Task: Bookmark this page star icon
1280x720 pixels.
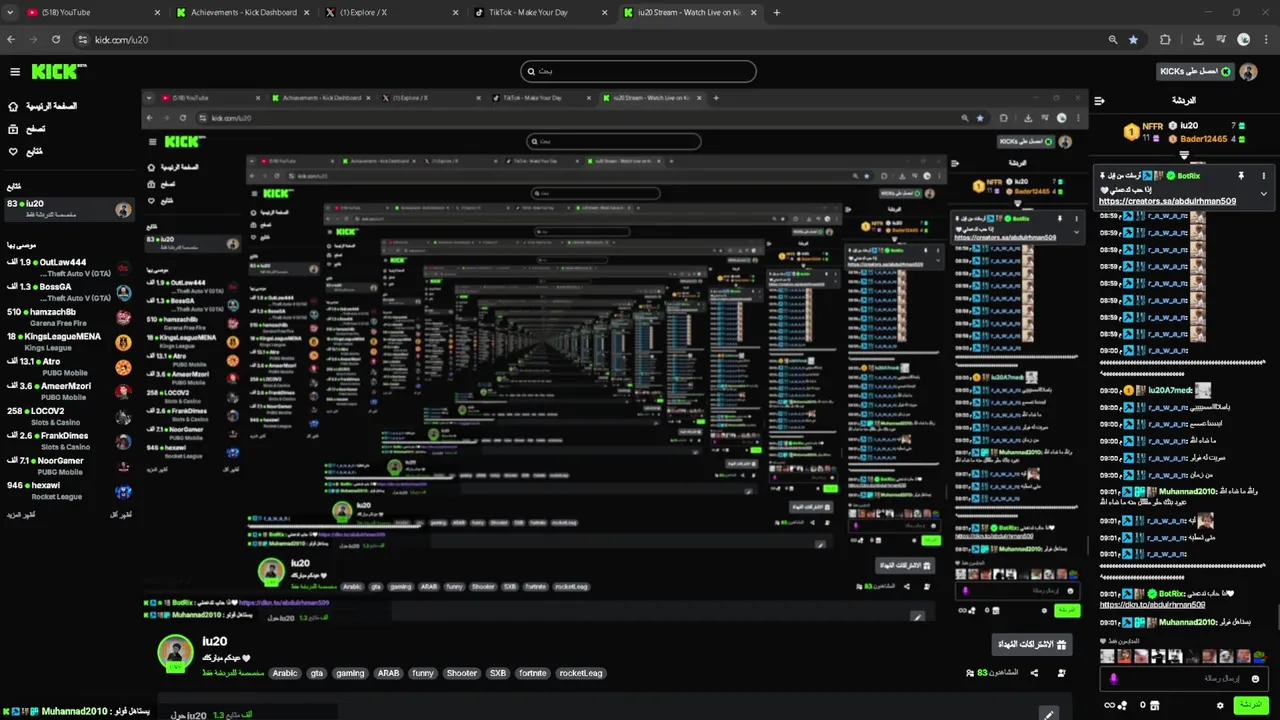Action: [x=1133, y=39]
